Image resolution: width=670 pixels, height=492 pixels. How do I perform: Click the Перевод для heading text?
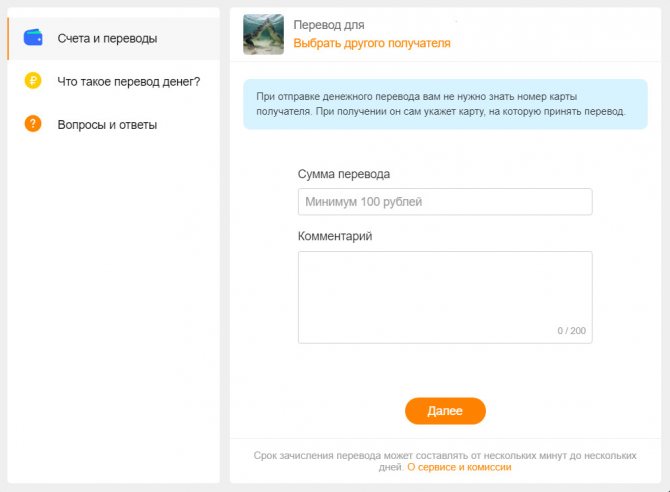pos(329,25)
